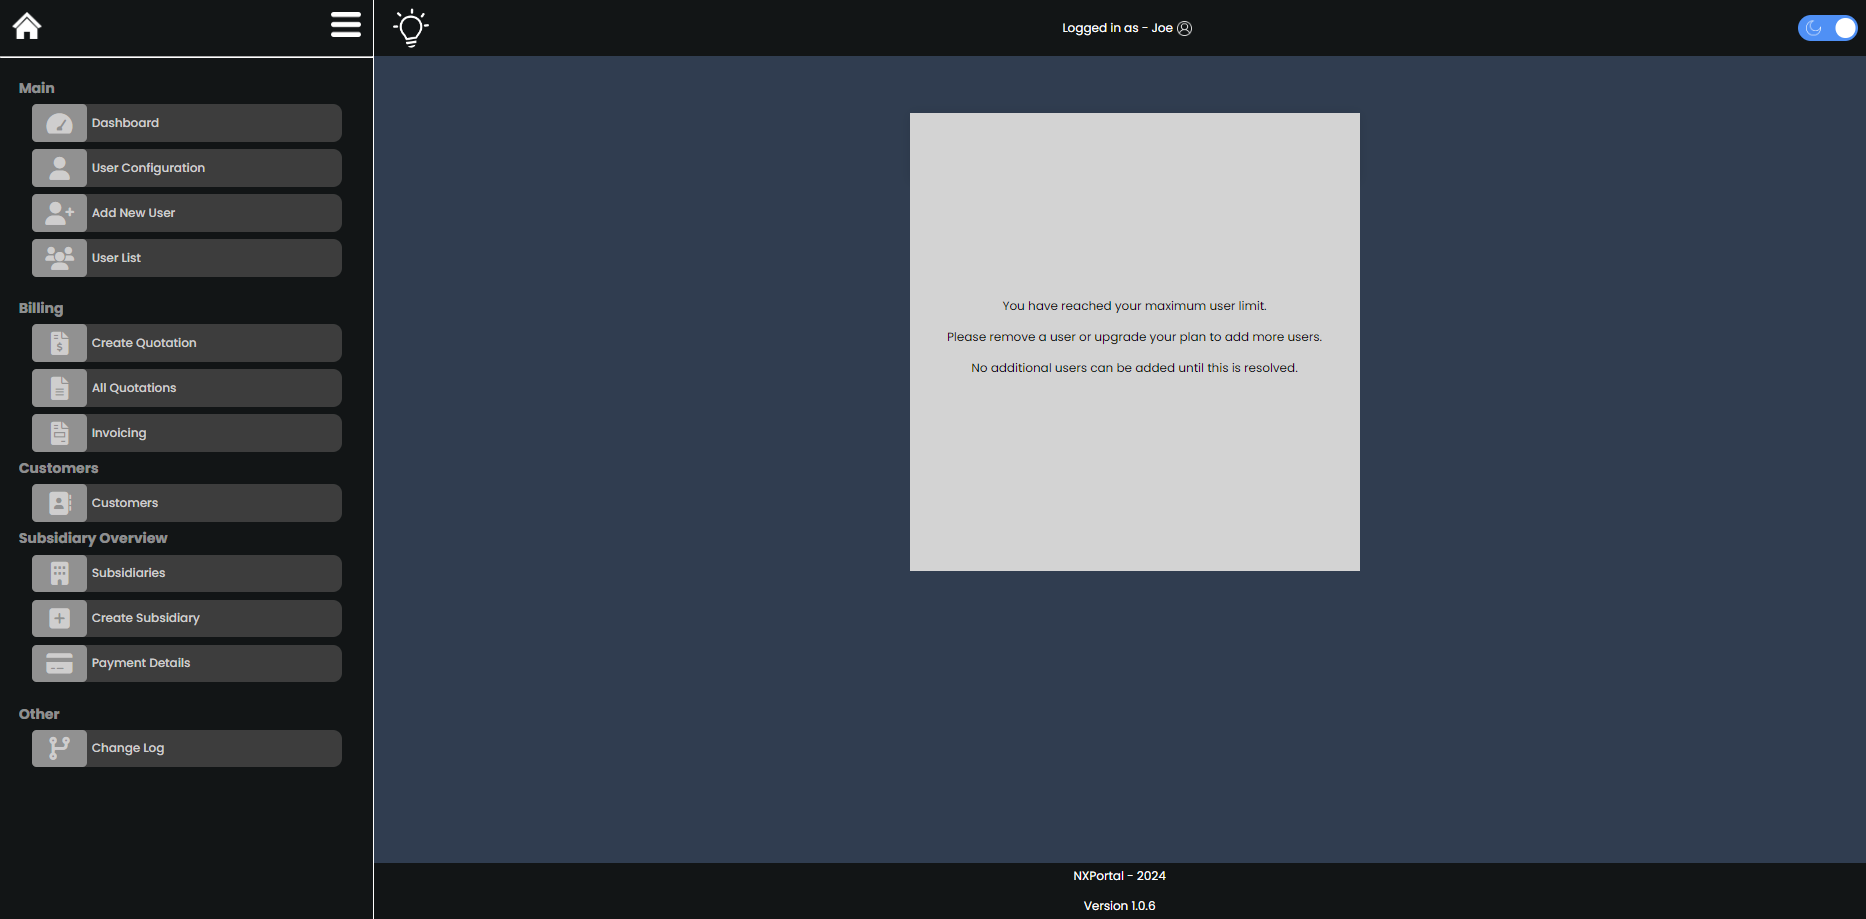The width and height of the screenshot is (1866, 919).
Task: Open Payment Details label
Action: (x=141, y=663)
